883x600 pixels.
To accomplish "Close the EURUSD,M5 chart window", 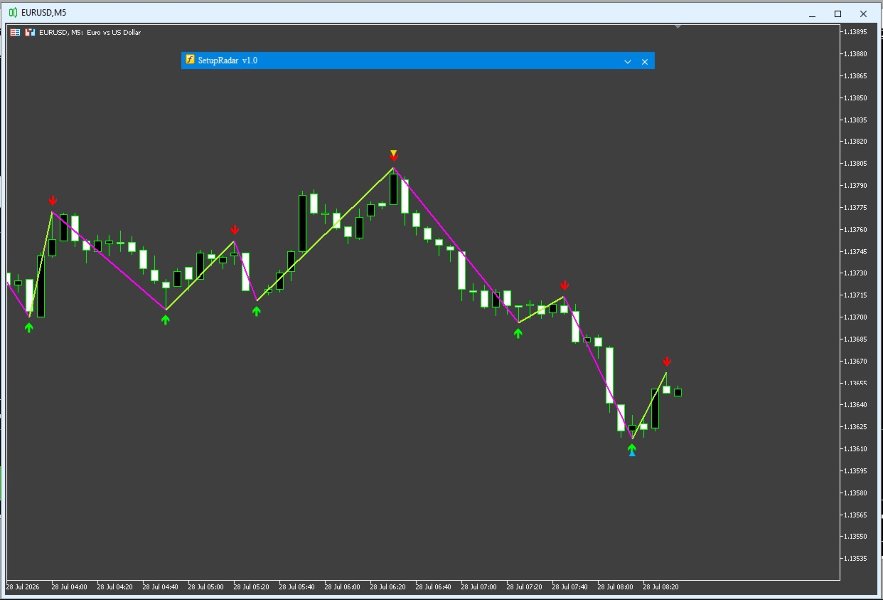I will [x=863, y=14].
